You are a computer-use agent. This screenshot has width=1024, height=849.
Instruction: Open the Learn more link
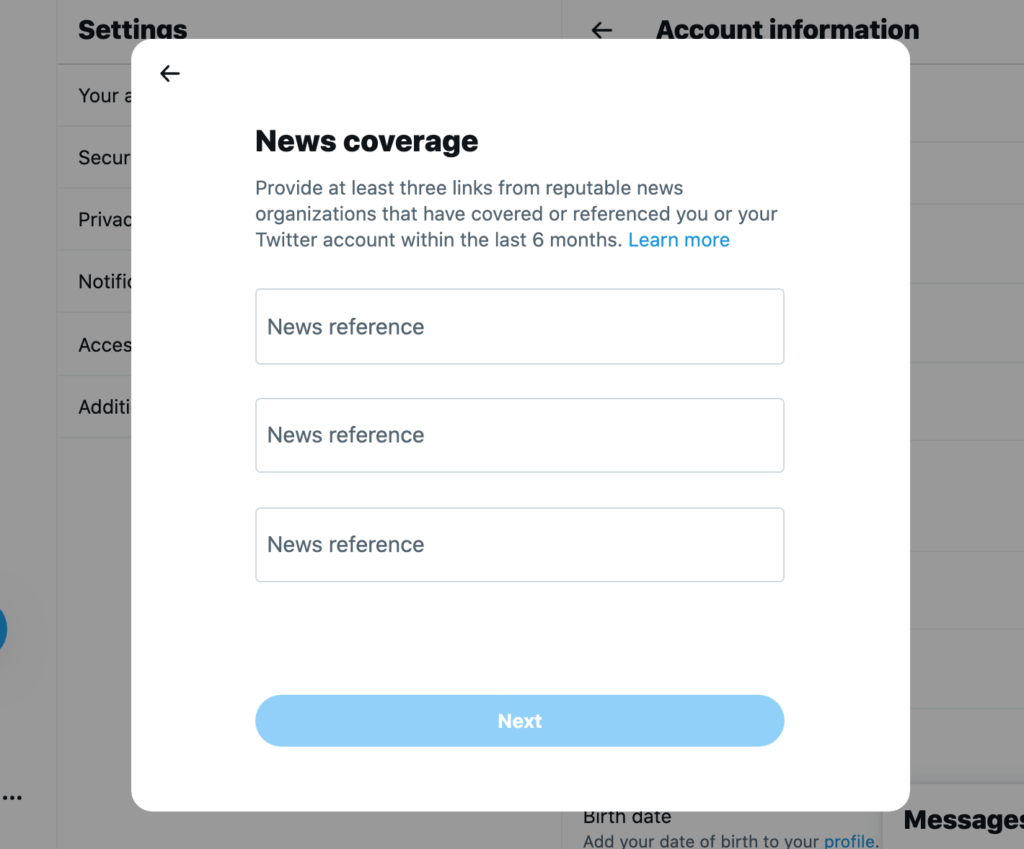678,240
